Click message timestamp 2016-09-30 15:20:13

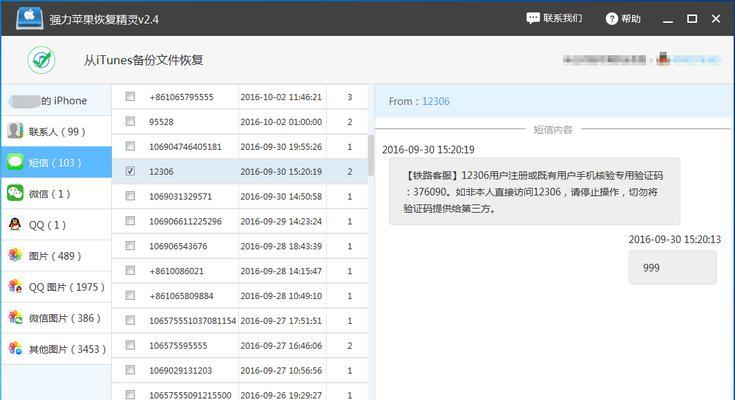coord(675,239)
